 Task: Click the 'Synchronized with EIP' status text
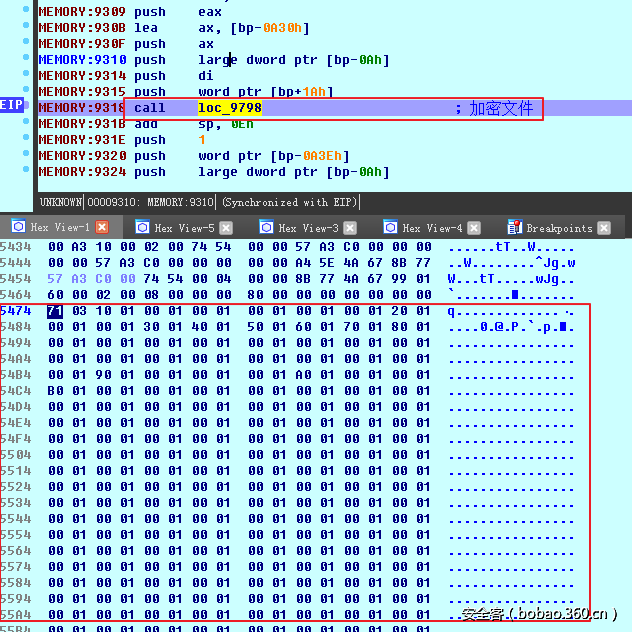click(x=291, y=202)
